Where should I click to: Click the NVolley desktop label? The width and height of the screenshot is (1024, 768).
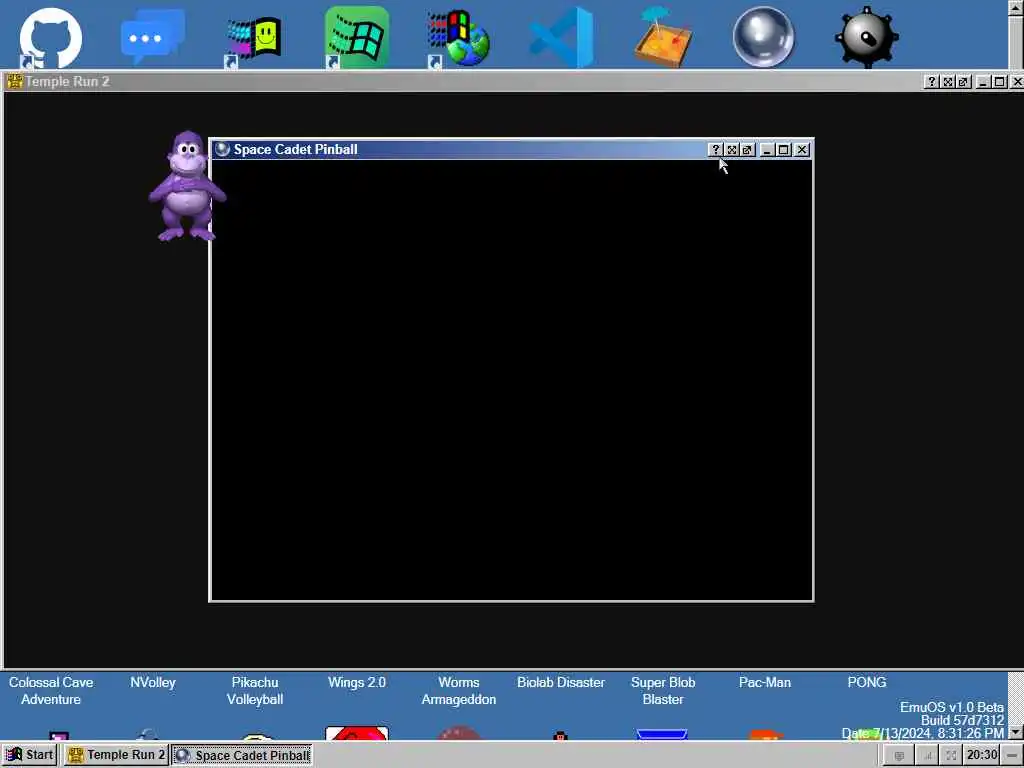point(153,682)
